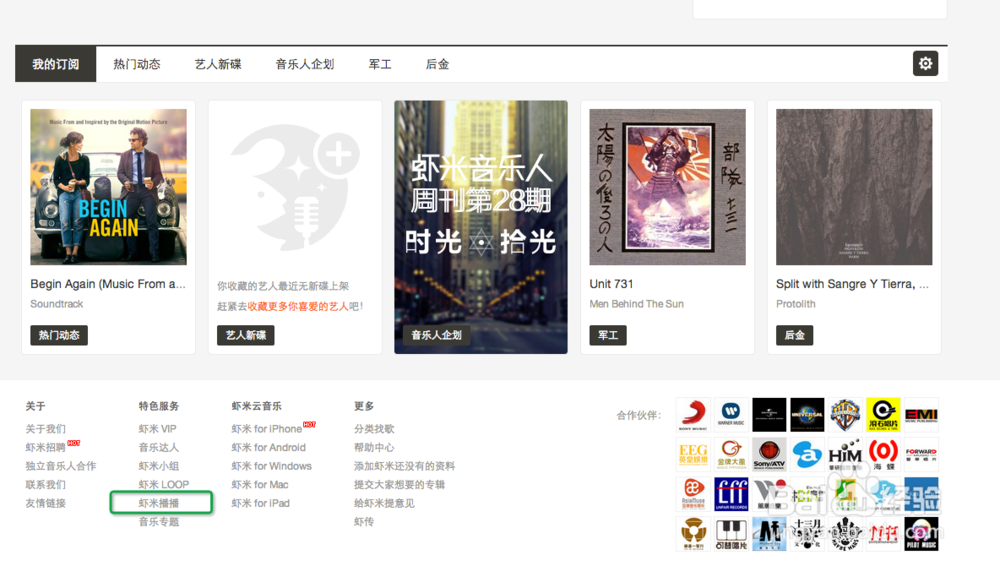Open the piano keys partner logo
This screenshot has width=1000, height=566.
(731, 533)
